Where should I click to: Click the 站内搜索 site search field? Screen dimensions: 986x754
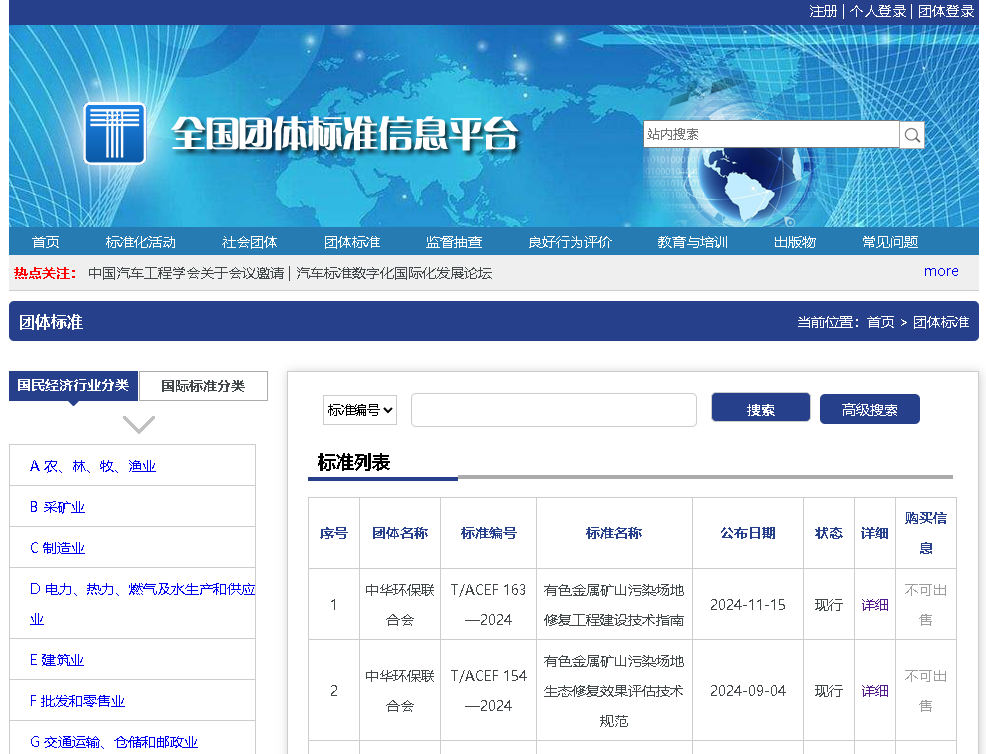770,134
